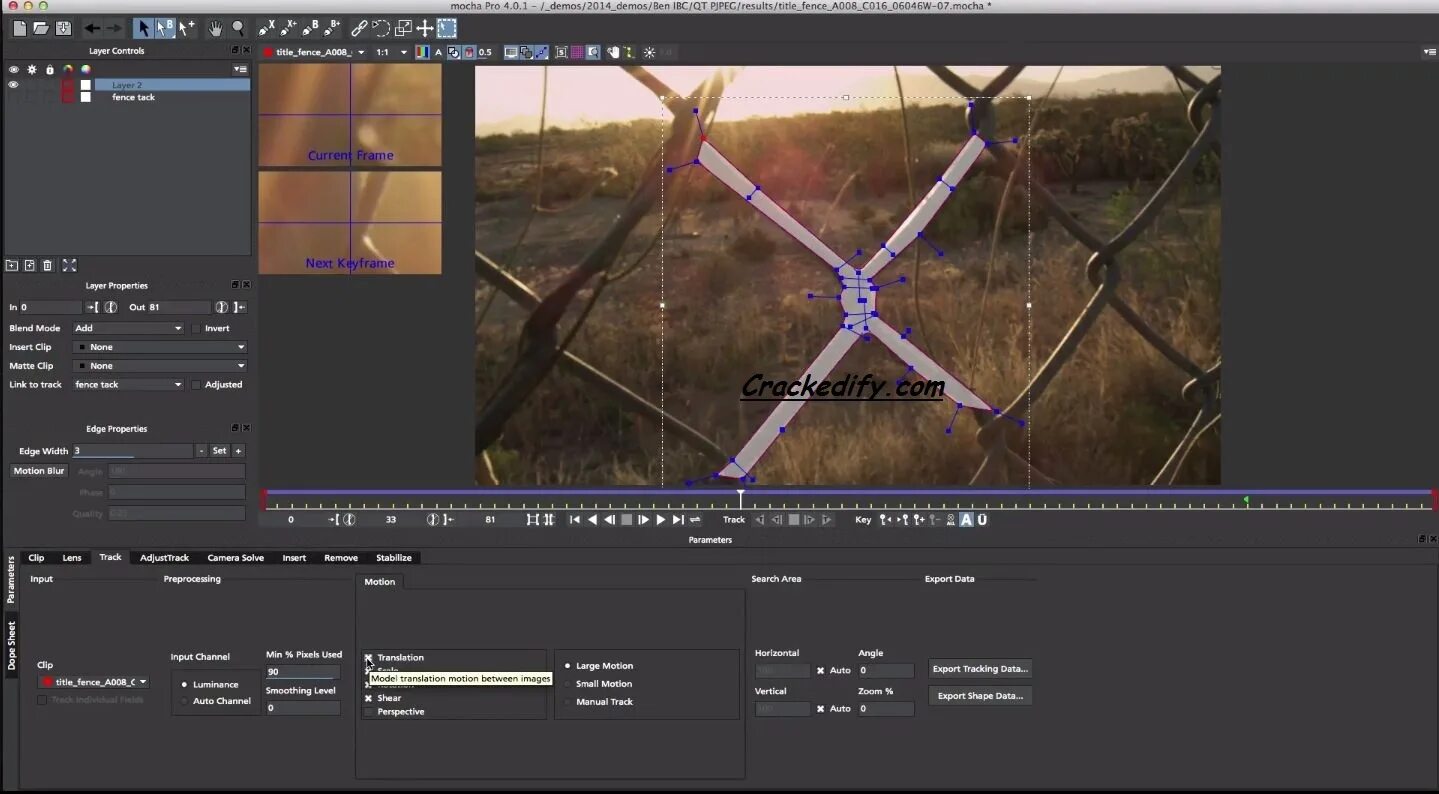Undo with the left arrow icon
This screenshot has height=794, width=1439.
click(92, 28)
